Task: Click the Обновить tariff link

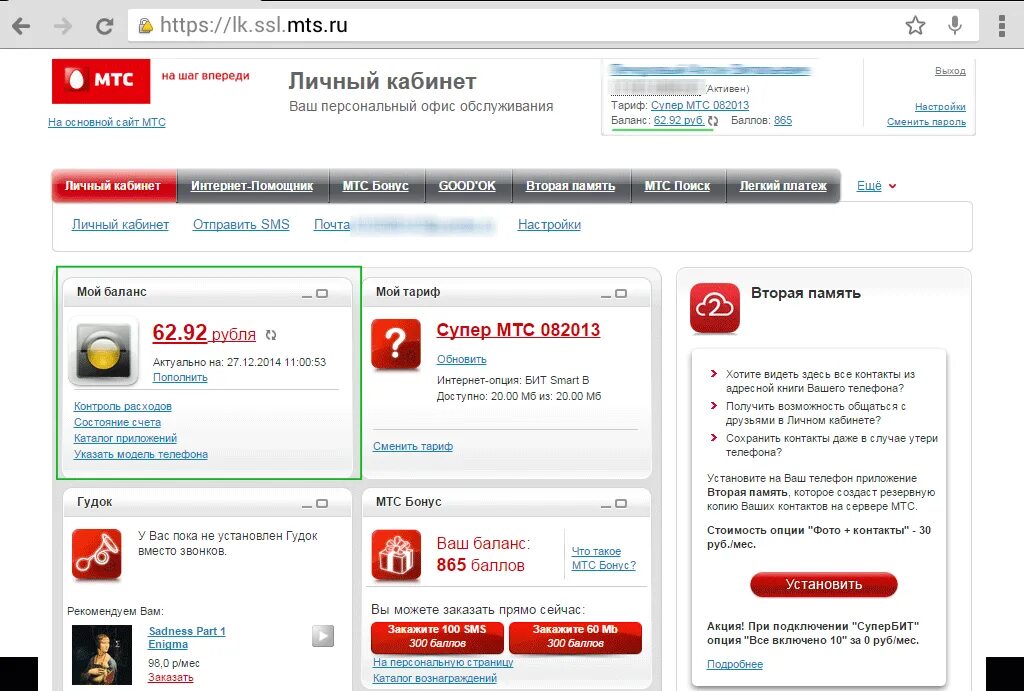Action: tap(462, 360)
